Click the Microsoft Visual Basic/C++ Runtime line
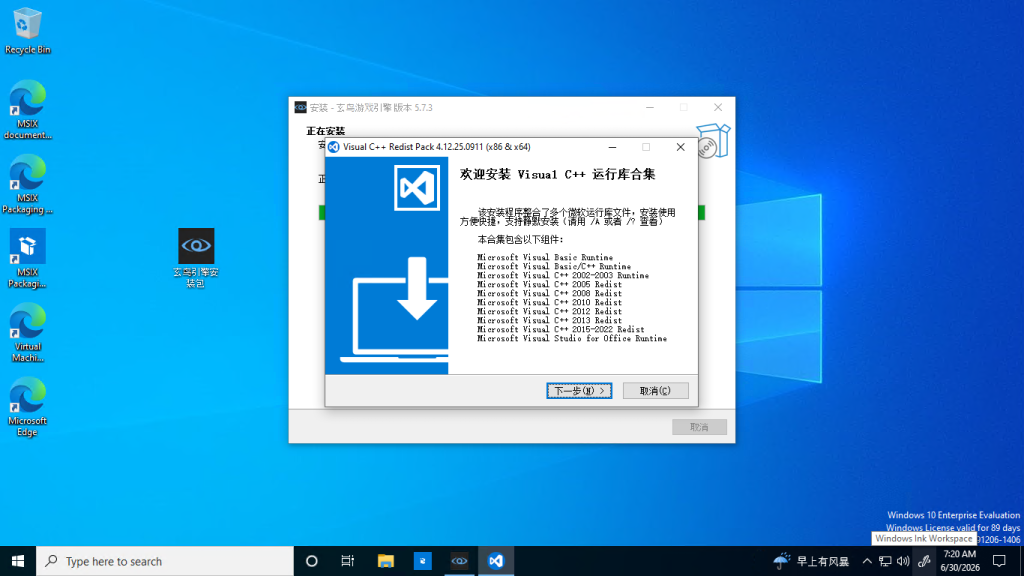This screenshot has width=1024, height=576. tap(554, 266)
